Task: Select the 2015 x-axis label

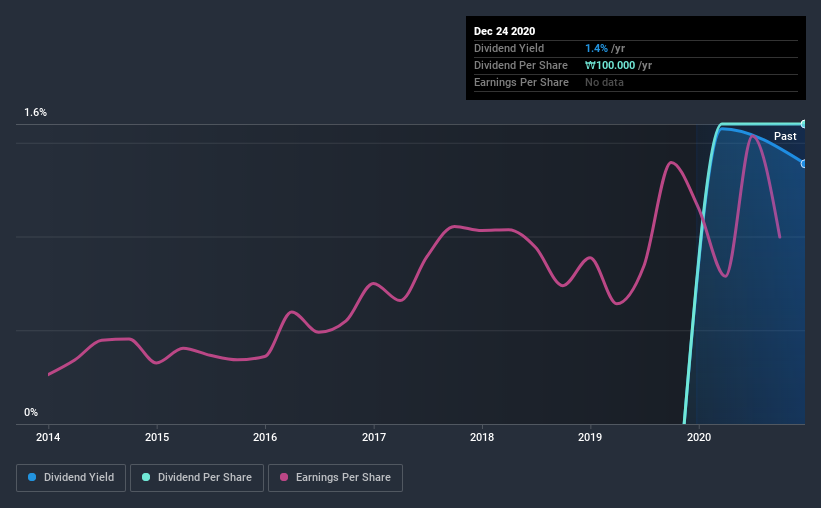Action: (x=157, y=437)
